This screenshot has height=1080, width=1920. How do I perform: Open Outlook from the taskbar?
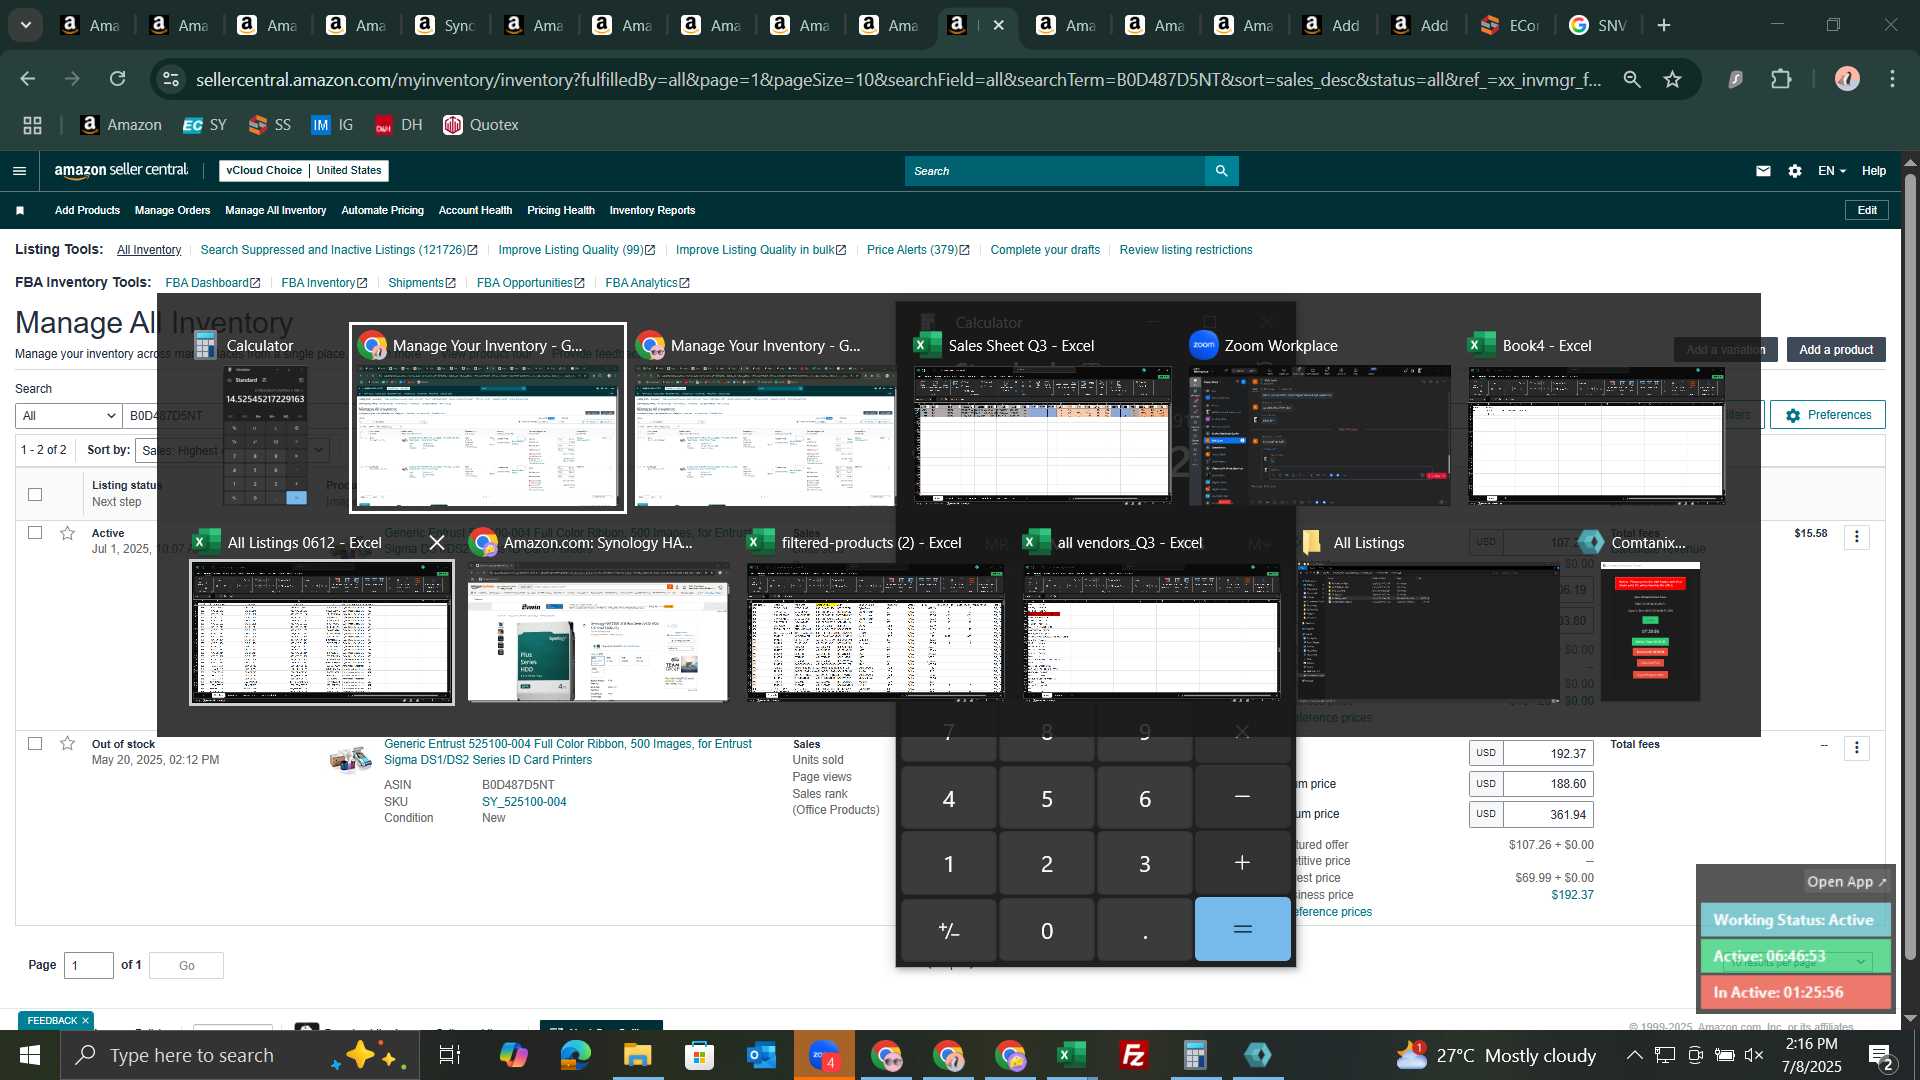(x=761, y=1055)
